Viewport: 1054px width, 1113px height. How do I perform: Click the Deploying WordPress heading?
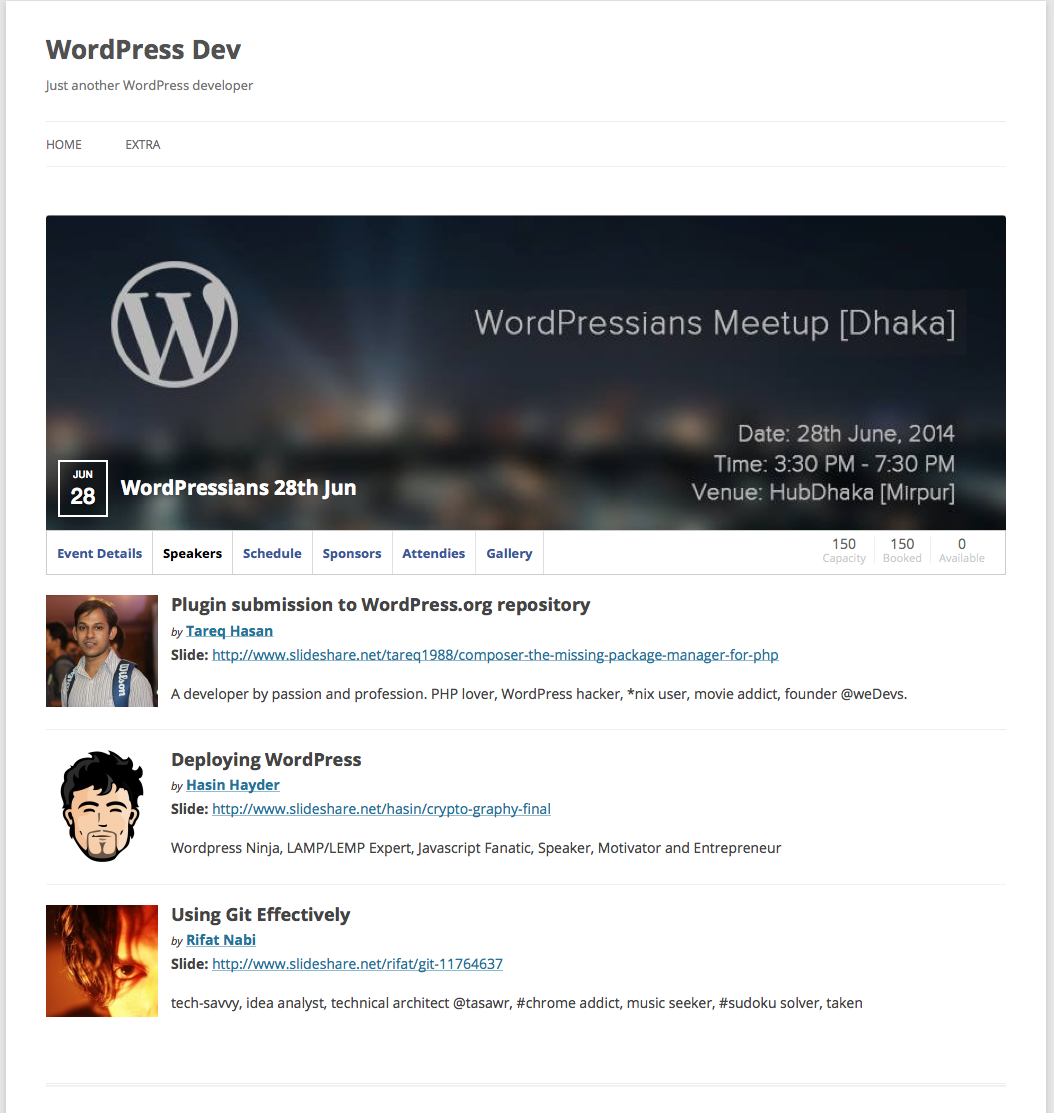point(266,760)
